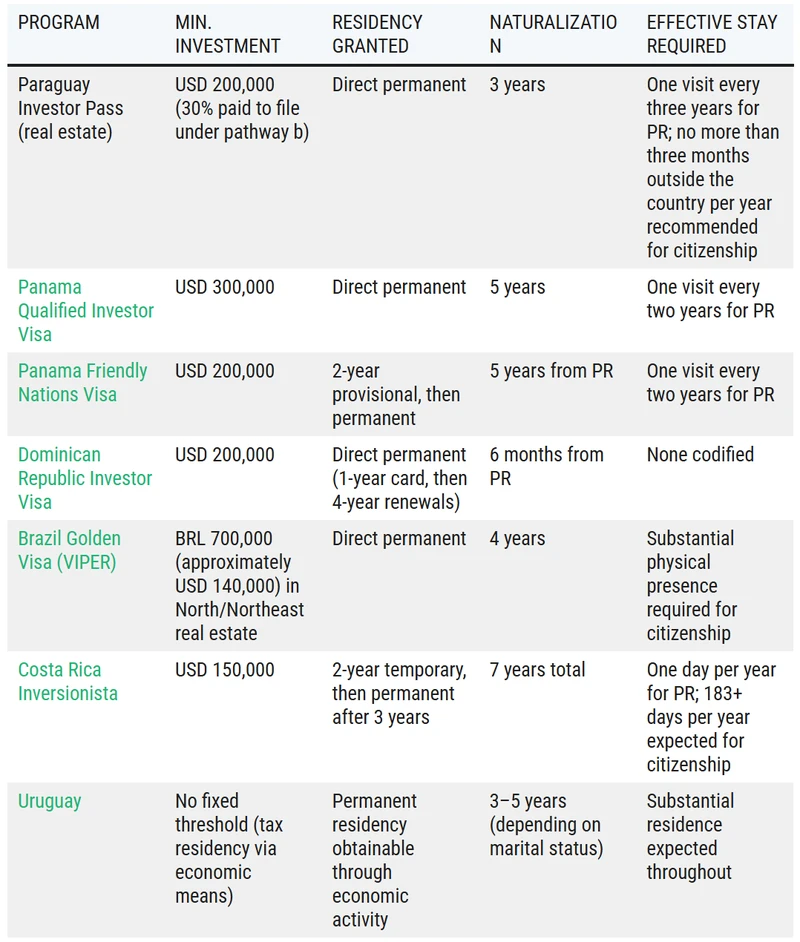Click the '6 months from PR' cell
800x942 pixels.
pos(546,466)
